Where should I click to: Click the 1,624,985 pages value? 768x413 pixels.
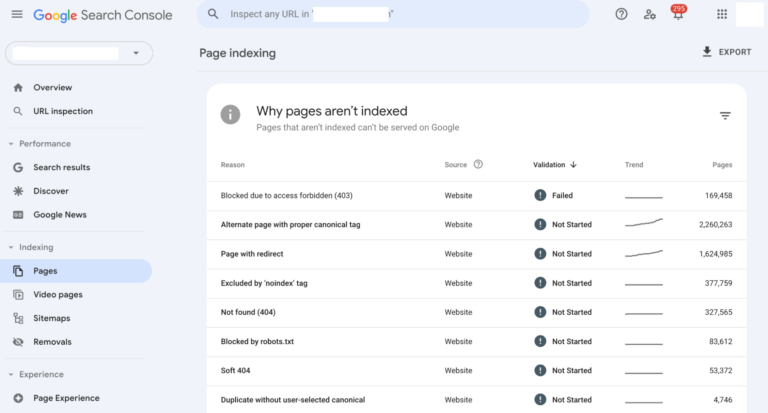pos(715,254)
